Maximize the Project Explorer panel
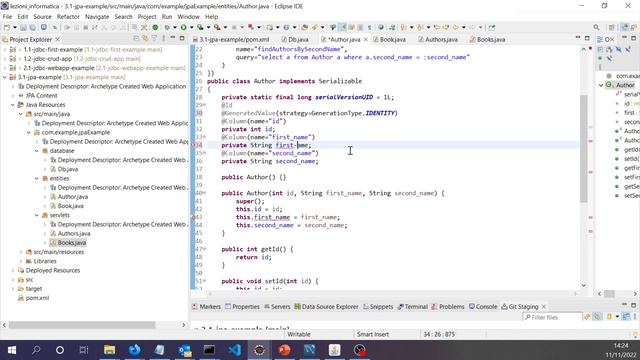640x360 pixels. coord(182,38)
